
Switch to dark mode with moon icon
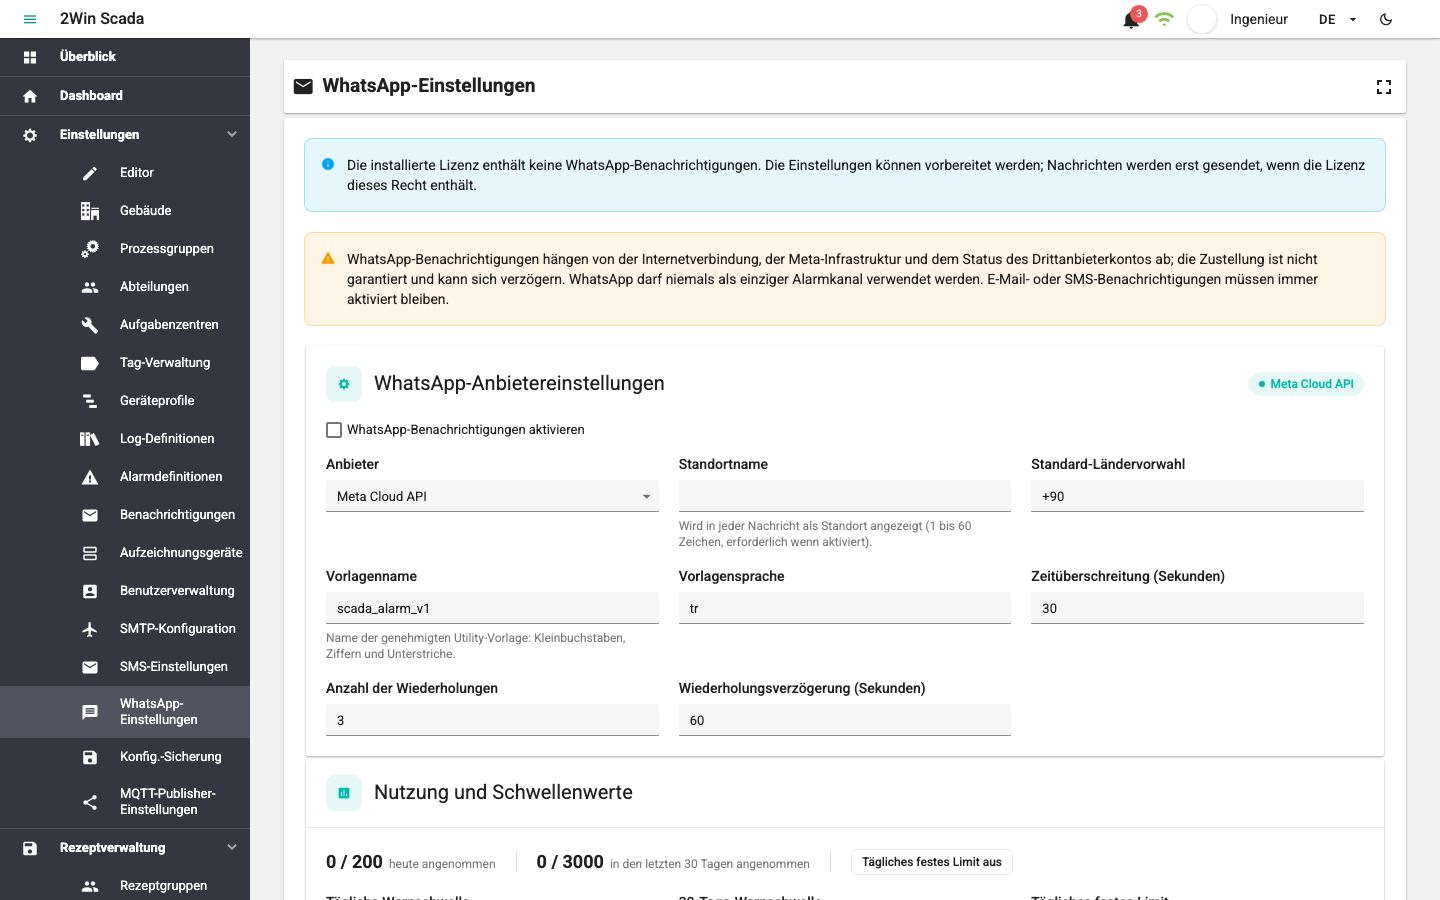pos(1386,19)
